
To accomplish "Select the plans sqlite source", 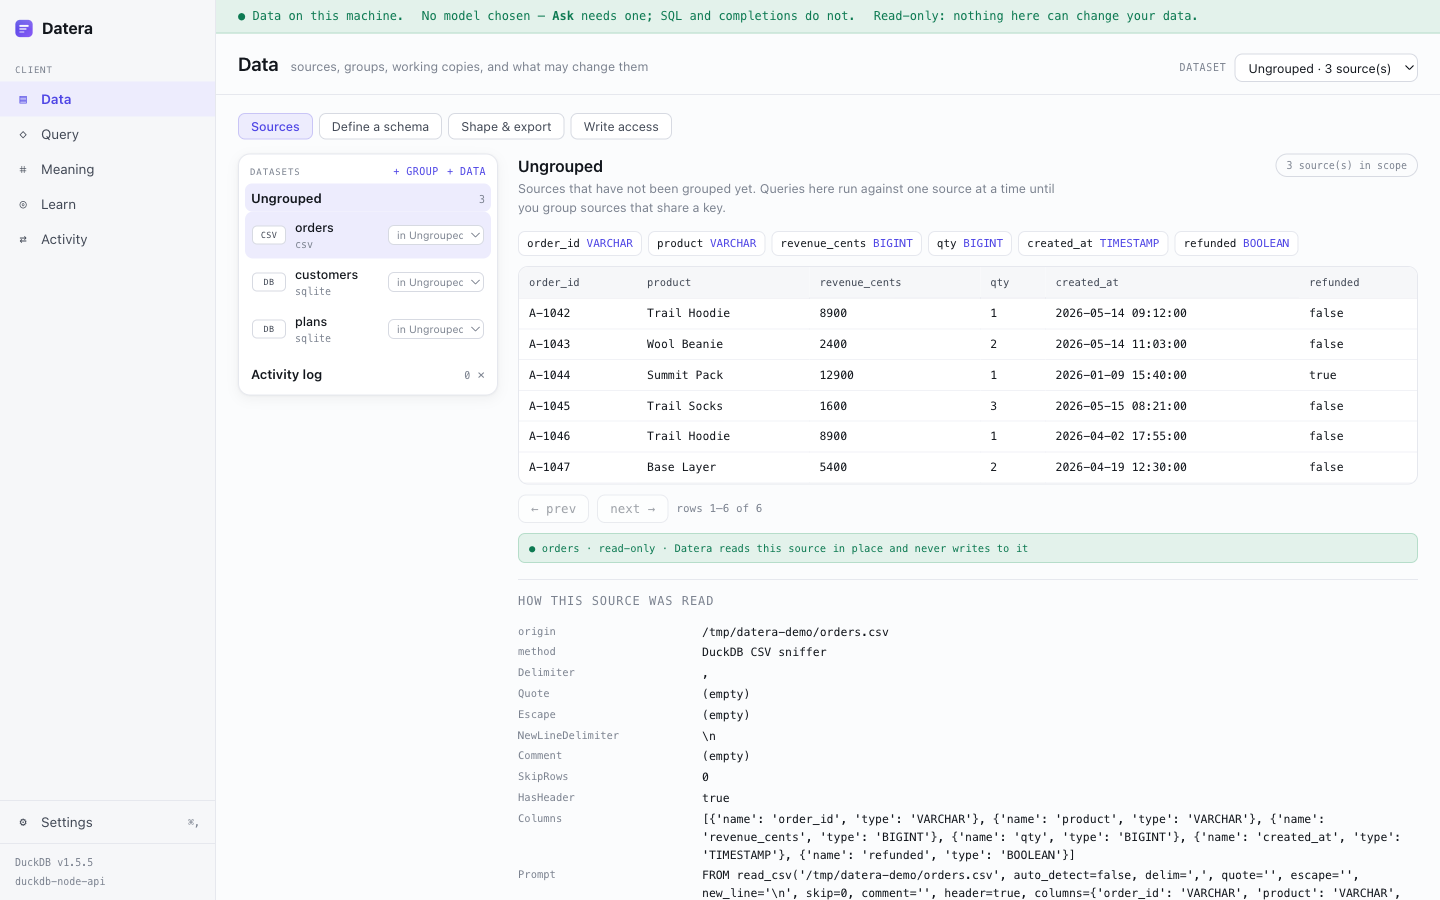I will [x=368, y=329].
